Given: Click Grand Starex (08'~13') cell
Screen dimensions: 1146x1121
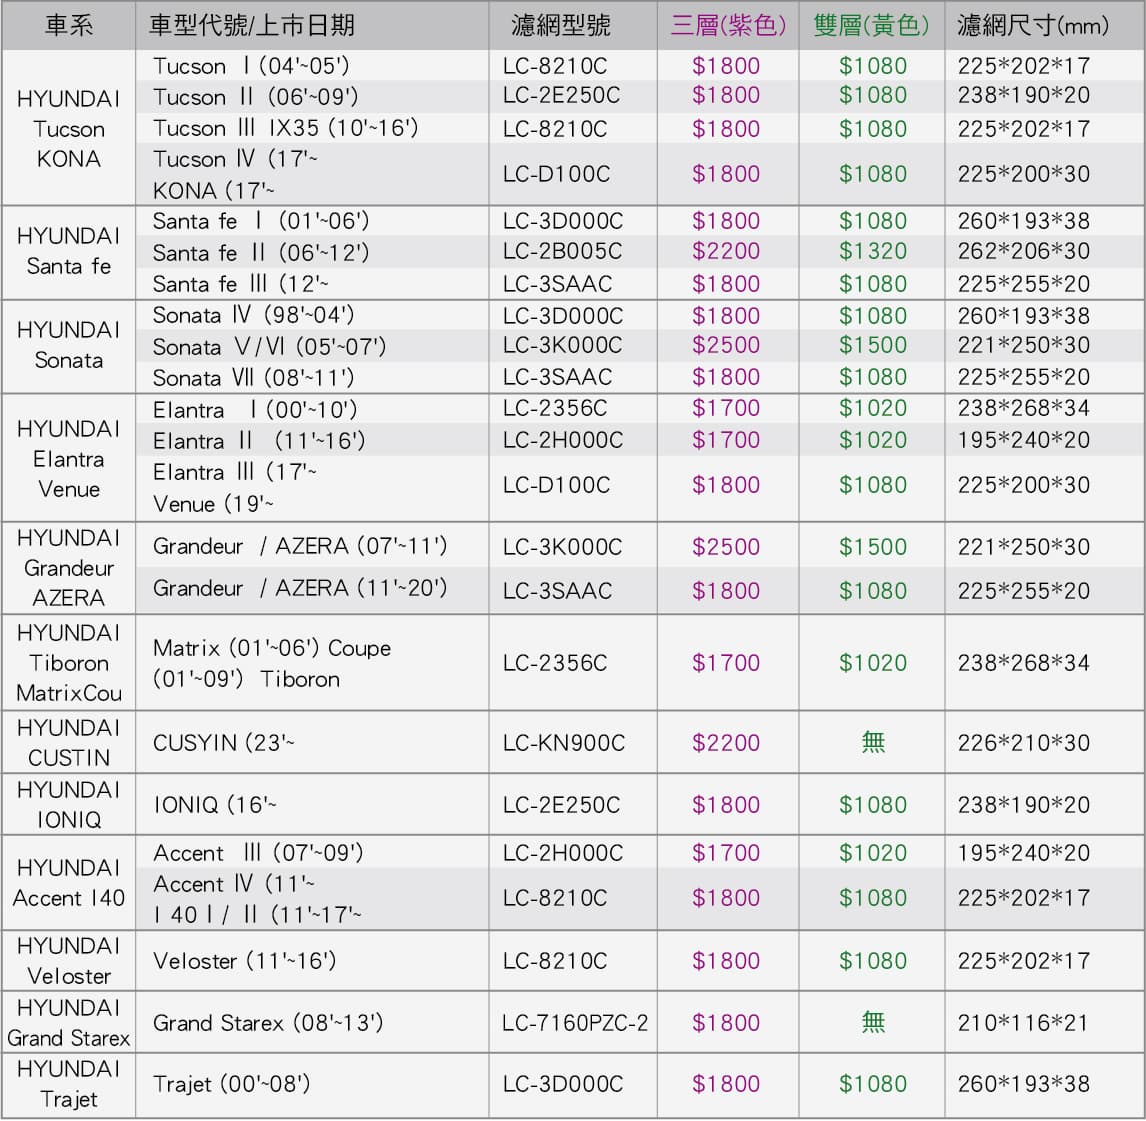Looking at the screenshot, I should (x=267, y=1022).
